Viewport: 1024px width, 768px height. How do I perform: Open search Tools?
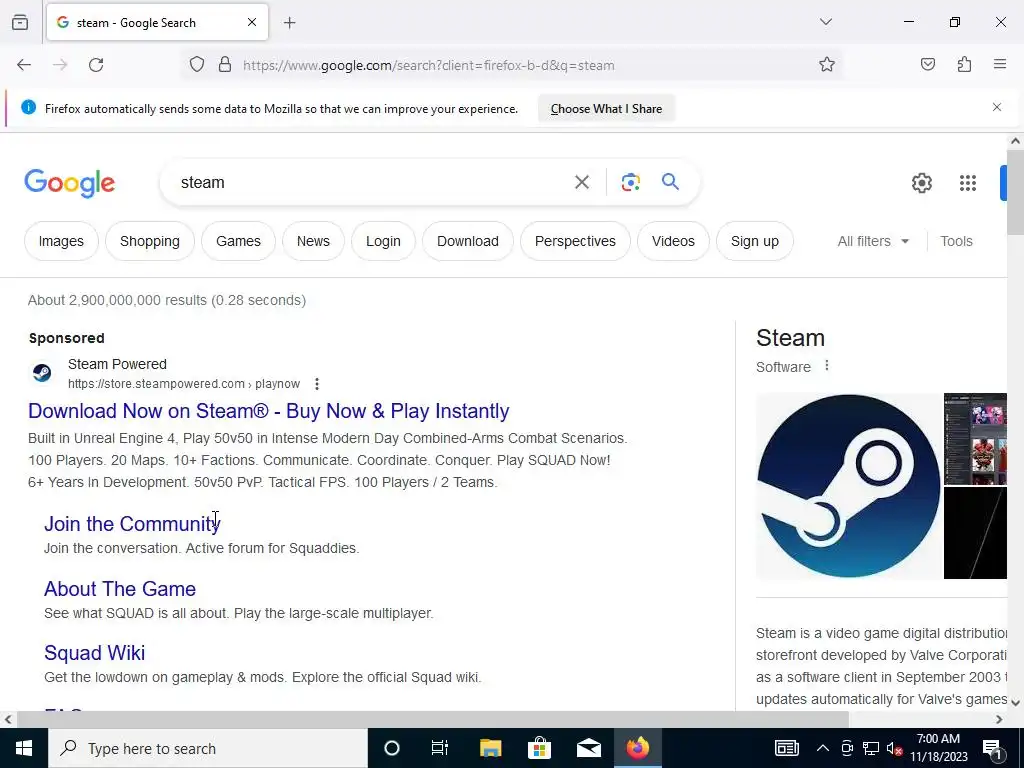click(956, 241)
